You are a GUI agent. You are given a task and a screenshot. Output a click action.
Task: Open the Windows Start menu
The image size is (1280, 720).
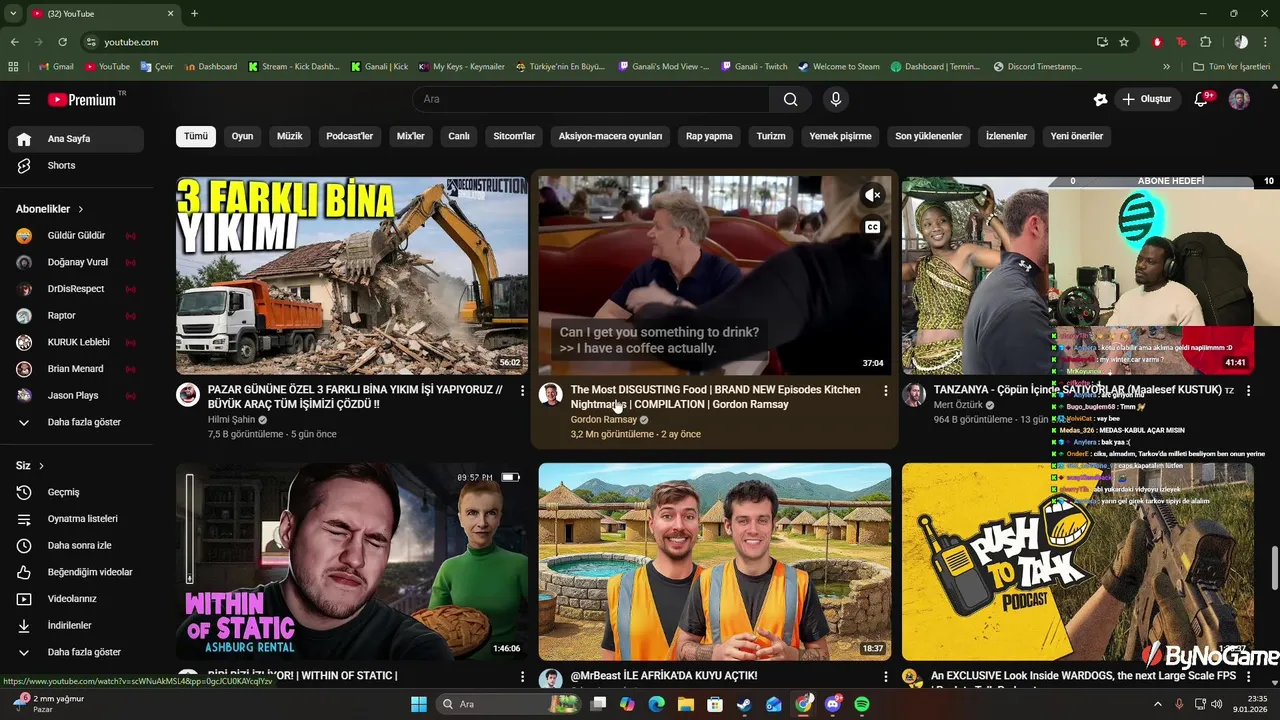(x=419, y=704)
